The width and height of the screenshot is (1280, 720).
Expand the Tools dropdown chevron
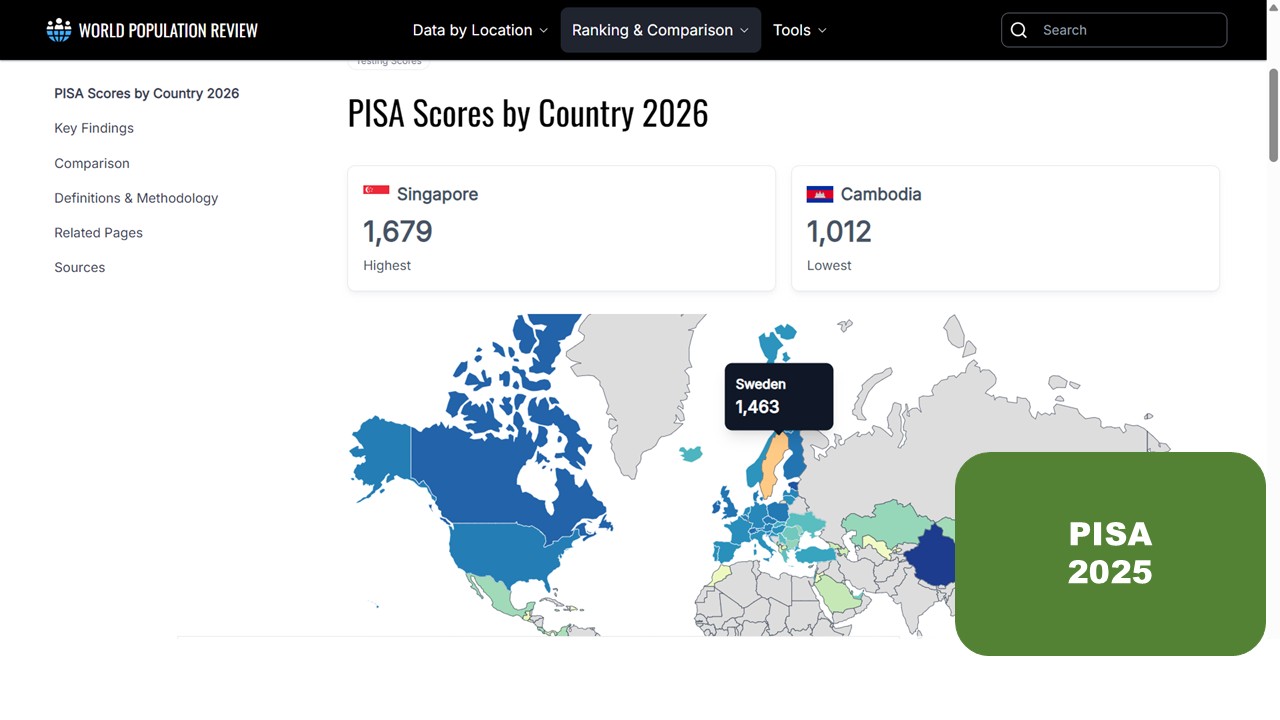point(822,31)
